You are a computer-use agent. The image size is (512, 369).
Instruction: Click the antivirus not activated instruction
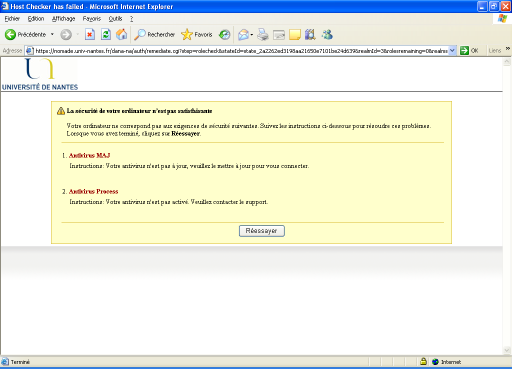pos(168,202)
